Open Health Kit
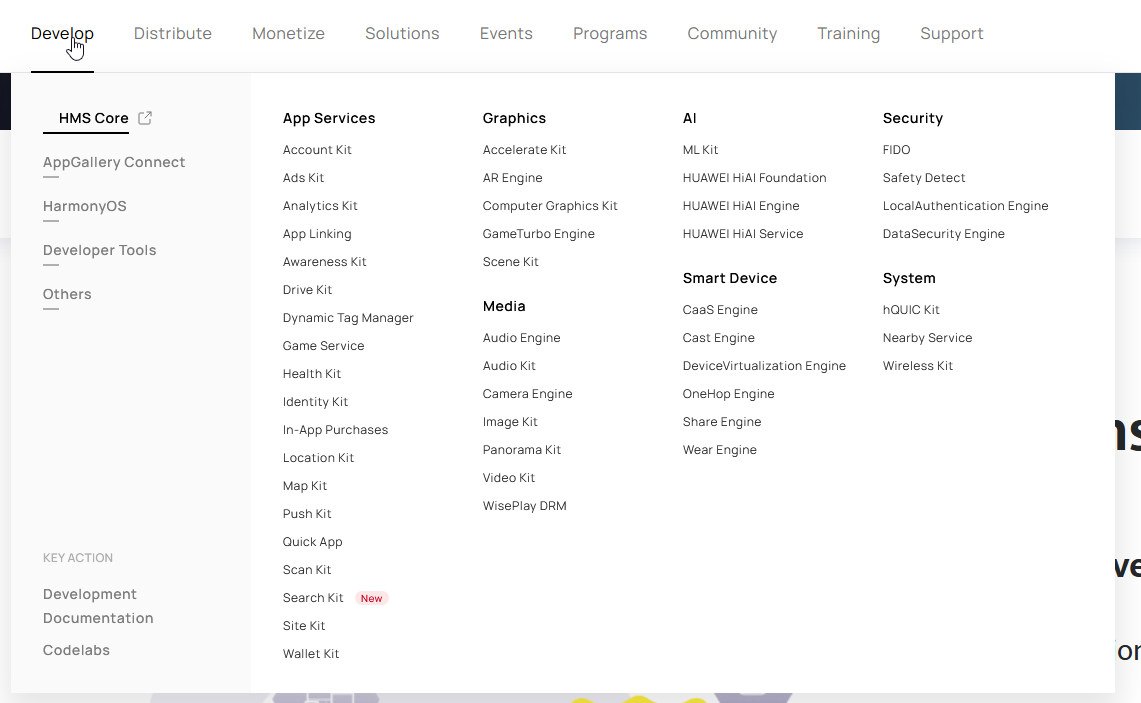The height and width of the screenshot is (703, 1141). (311, 374)
